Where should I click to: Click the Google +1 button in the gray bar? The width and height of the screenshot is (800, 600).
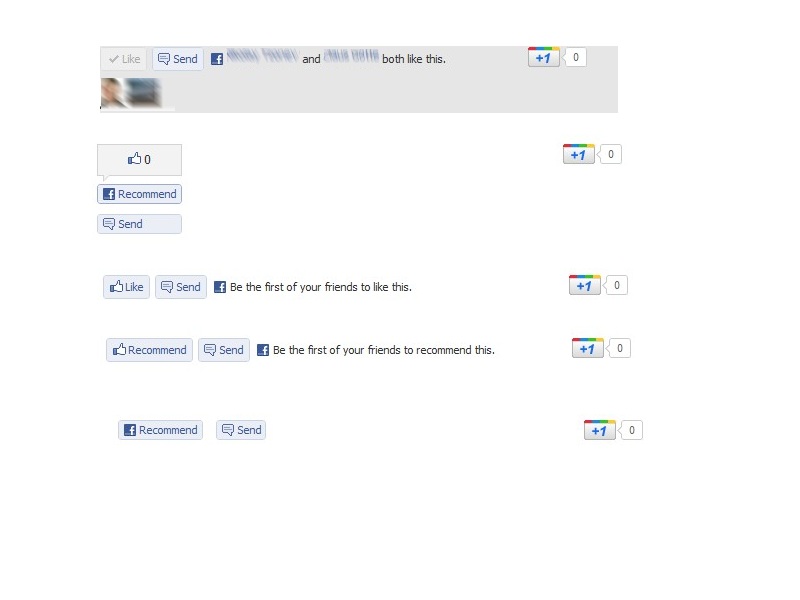click(x=544, y=57)
